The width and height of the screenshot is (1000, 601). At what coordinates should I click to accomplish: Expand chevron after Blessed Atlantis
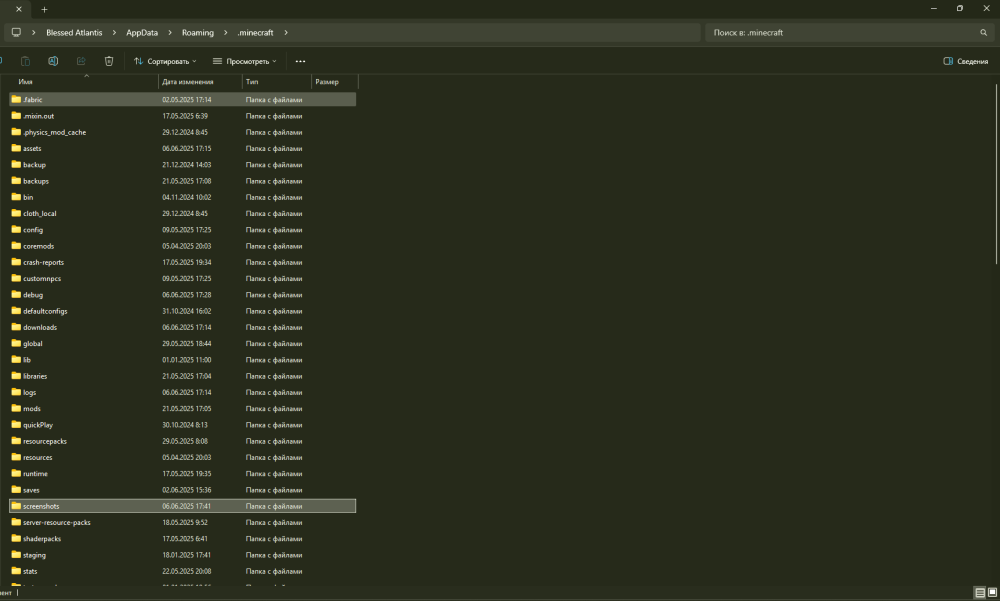(x=114, y=33)
